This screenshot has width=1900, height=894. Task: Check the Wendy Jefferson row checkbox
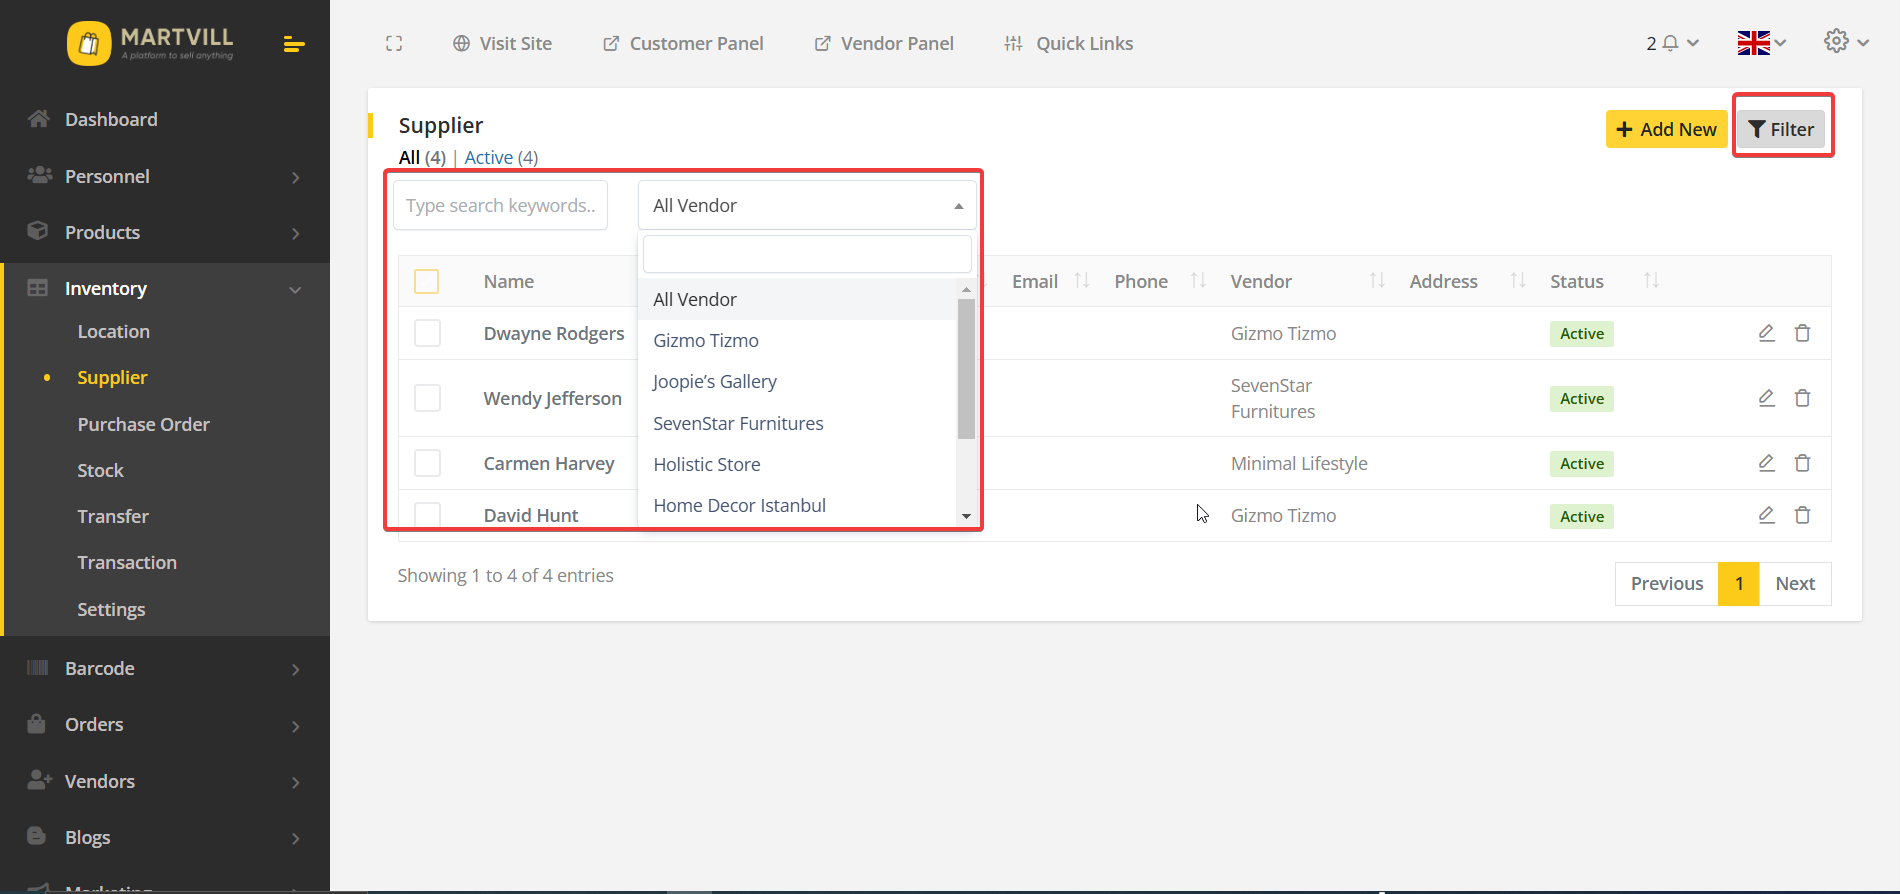pyautogui.click(x=427, y=398)
